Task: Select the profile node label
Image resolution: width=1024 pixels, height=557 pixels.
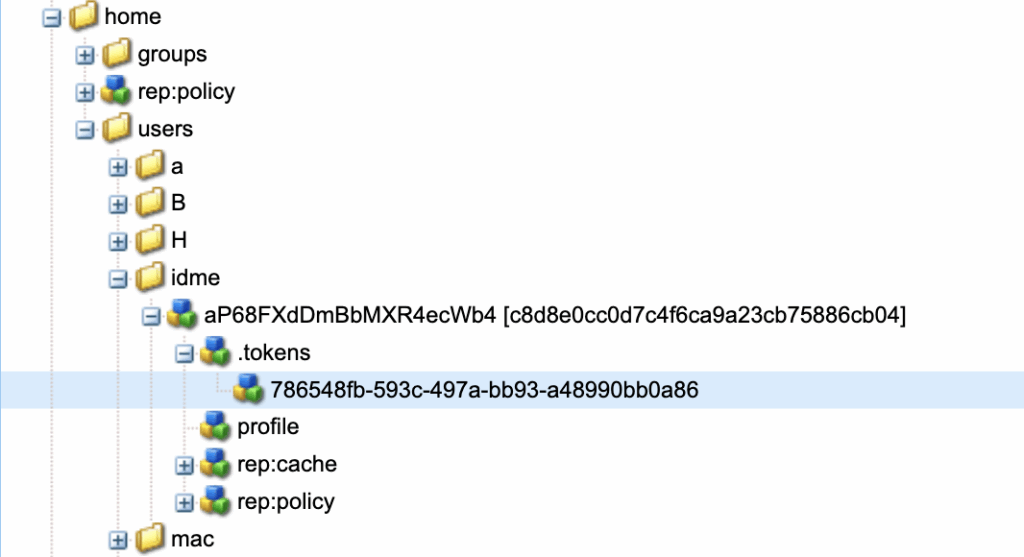Action: coord(268,427)
